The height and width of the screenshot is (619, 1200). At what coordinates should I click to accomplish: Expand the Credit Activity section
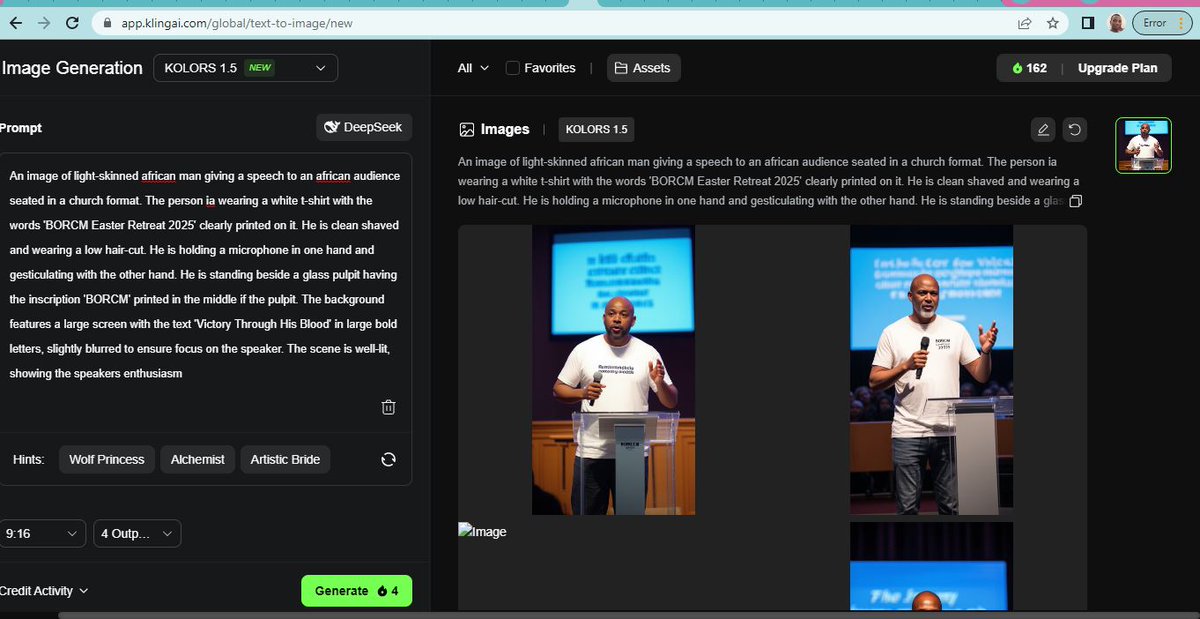pyautogui.click(x=44, y=591)
